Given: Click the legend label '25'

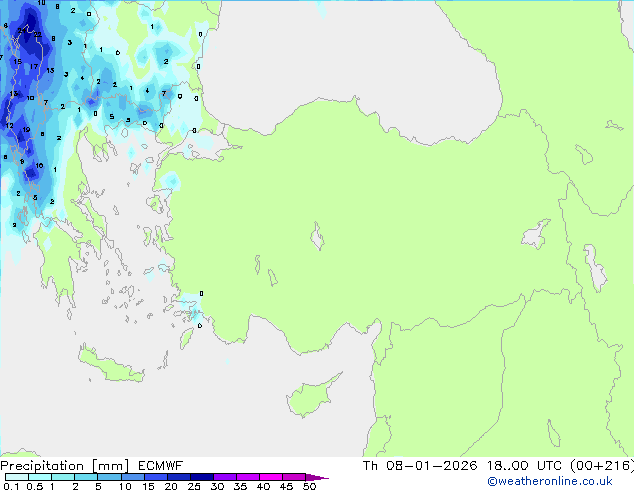Looking at the screenshot, I should [194, 486].
